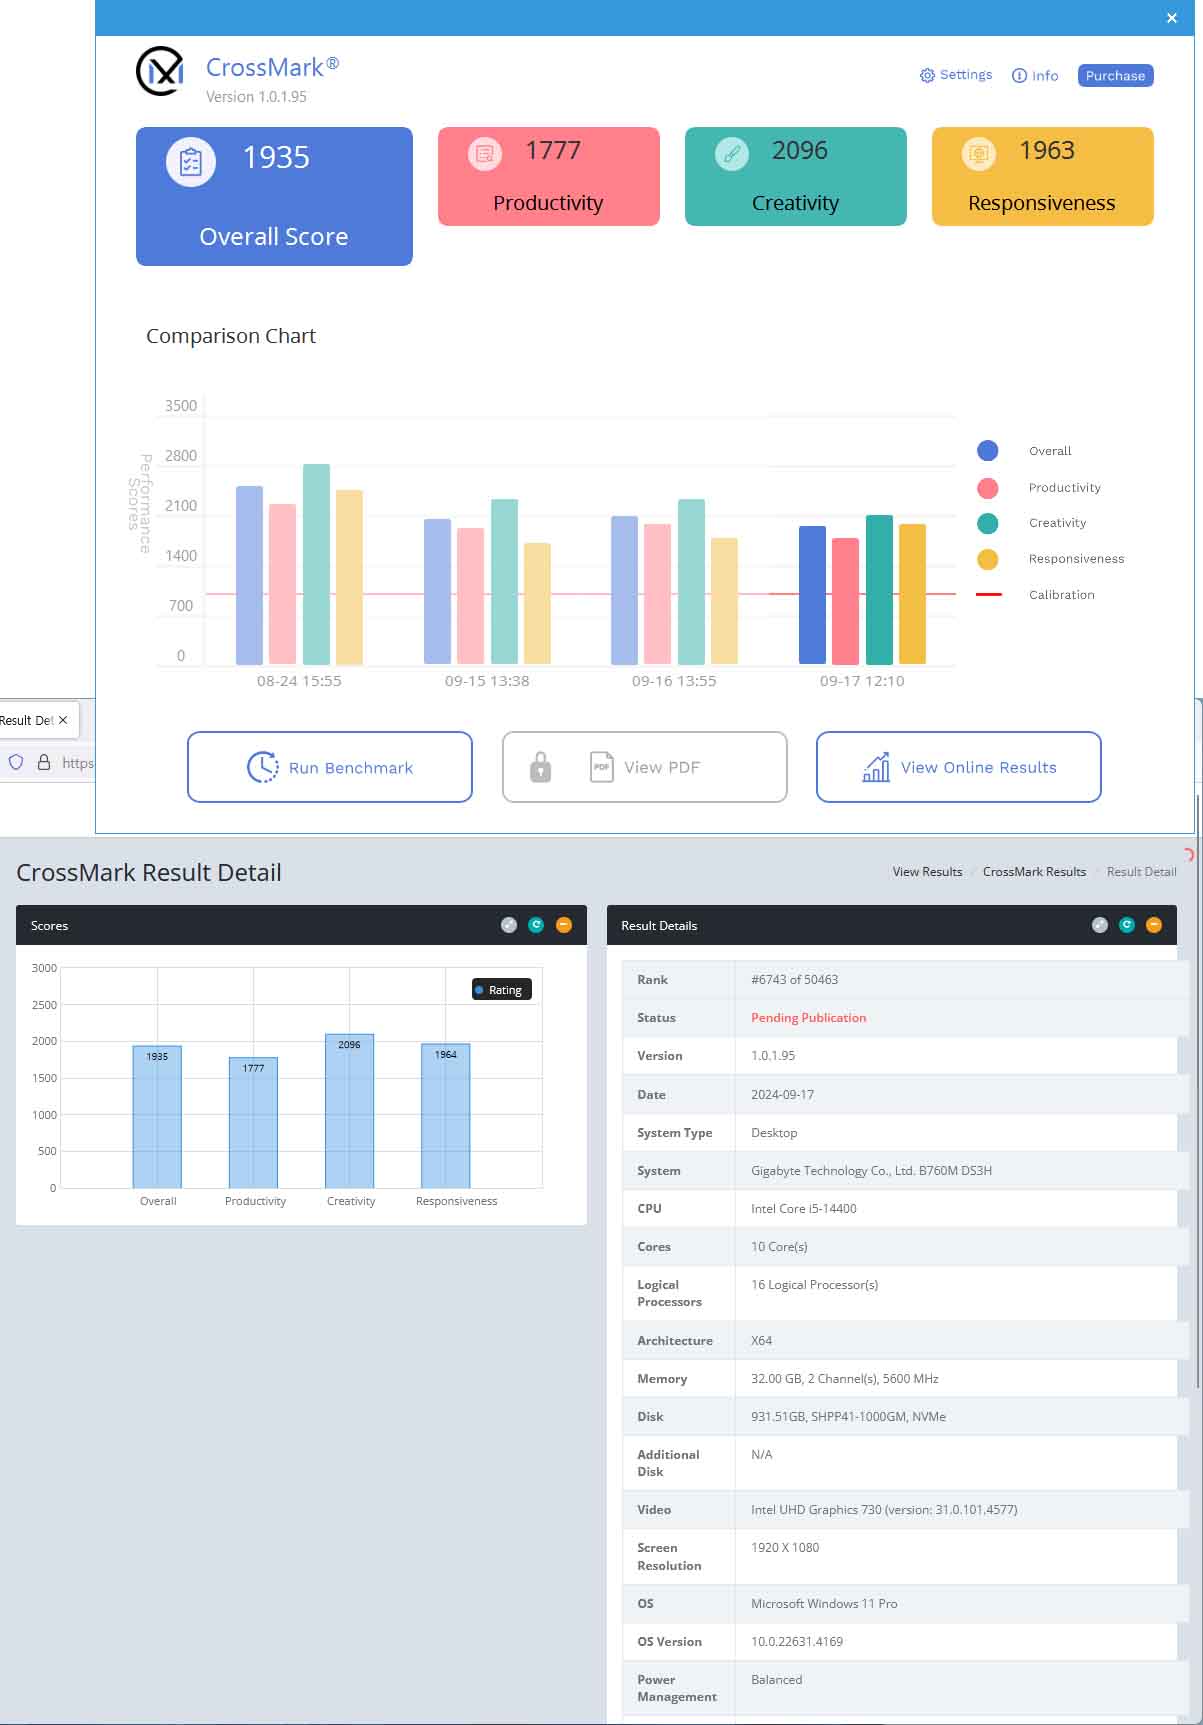Toggle the Rating legend in Scores chart
This screenshot has height=1725, width=1203.
[x=502, y=990]
